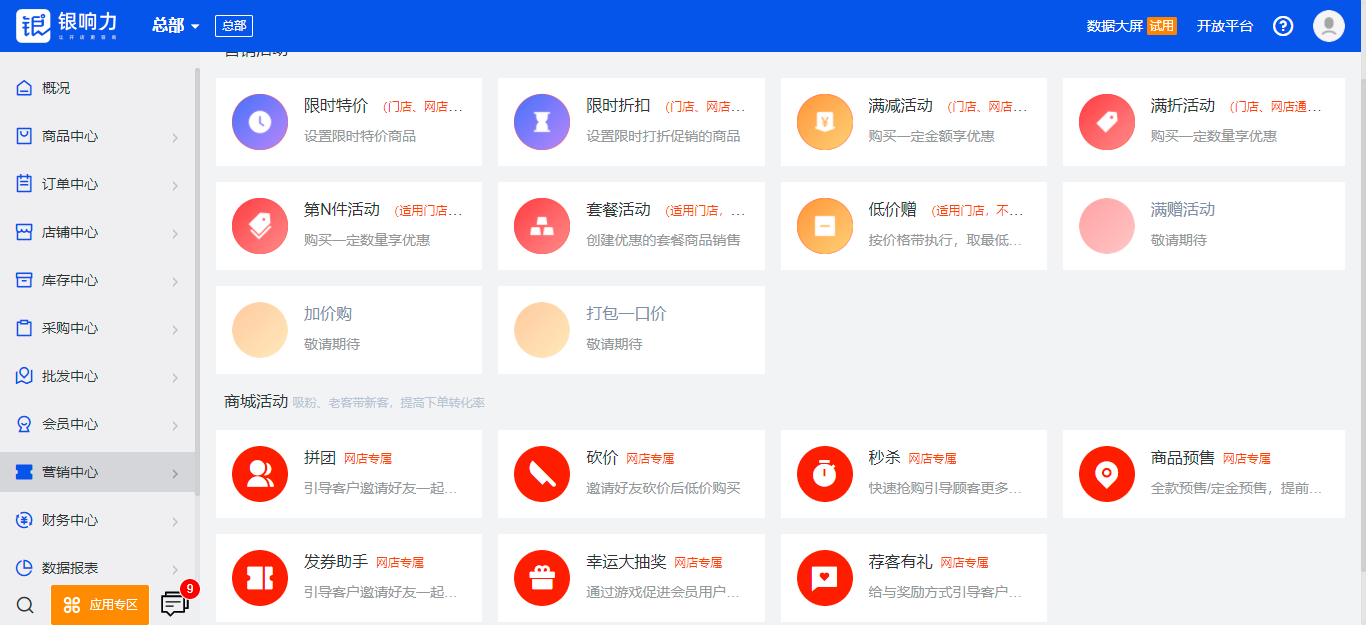Click the 秒杀 stopwatch icon
The image size is (1366, 625).
tap(824, 474)
